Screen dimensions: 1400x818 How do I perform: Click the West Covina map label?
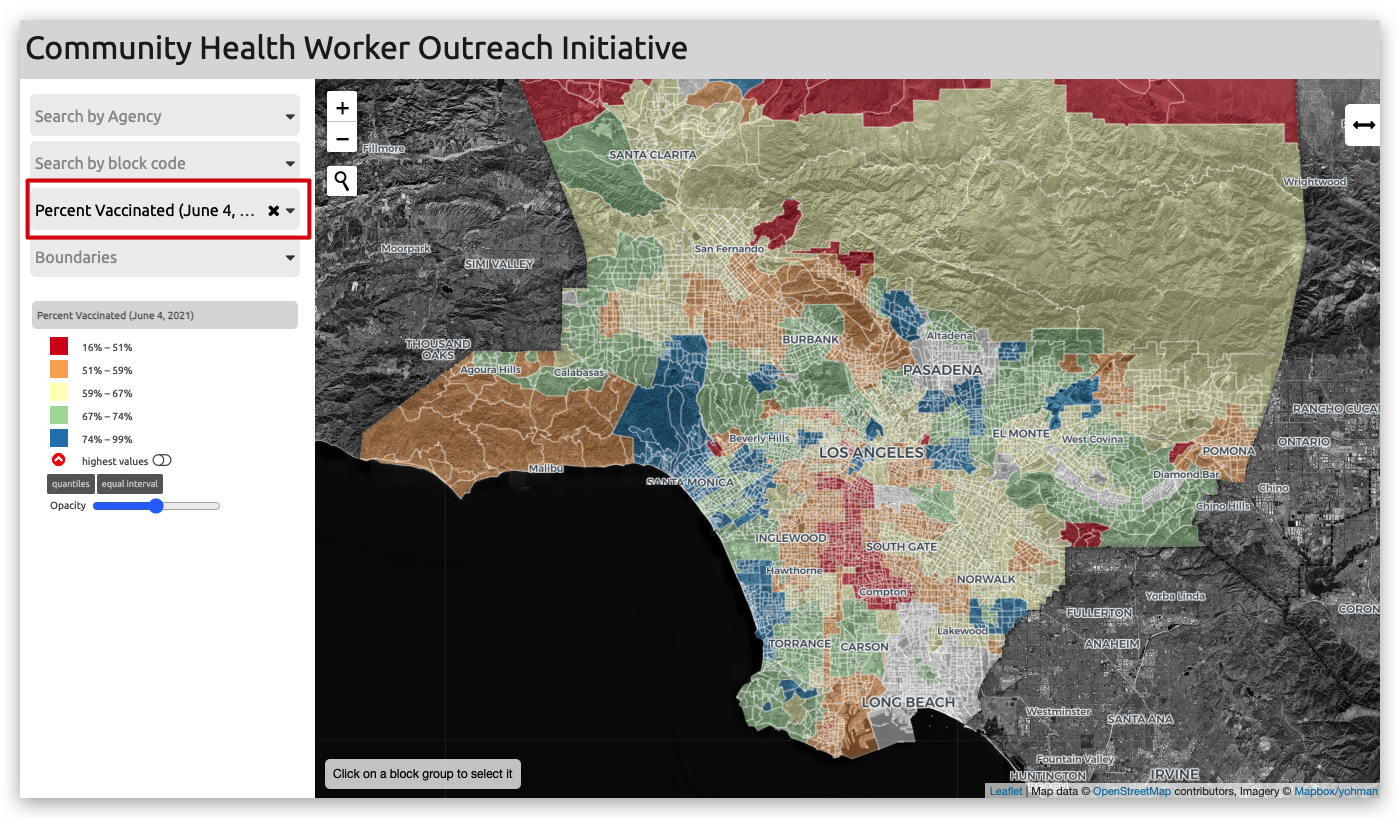(1094, 439)
